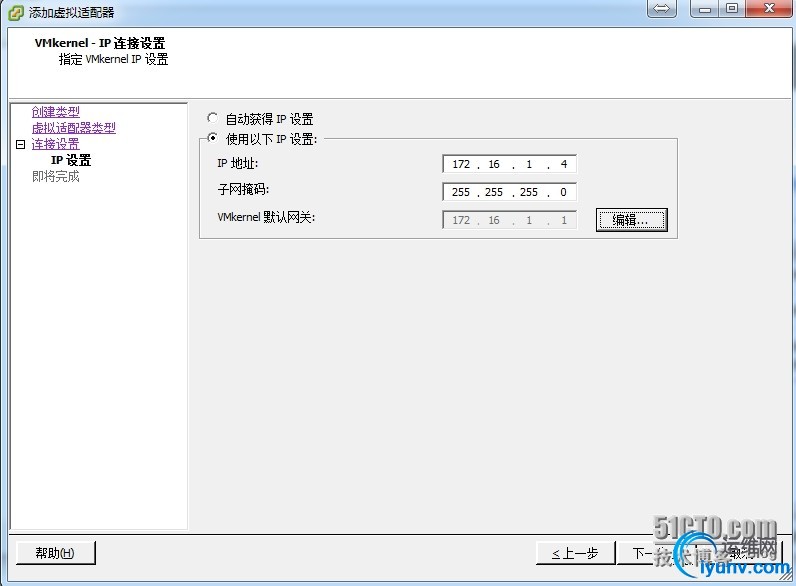Screen dimensions: 796x586
Task: Select the automatic IP settings radio button
Action: point(213,118)
